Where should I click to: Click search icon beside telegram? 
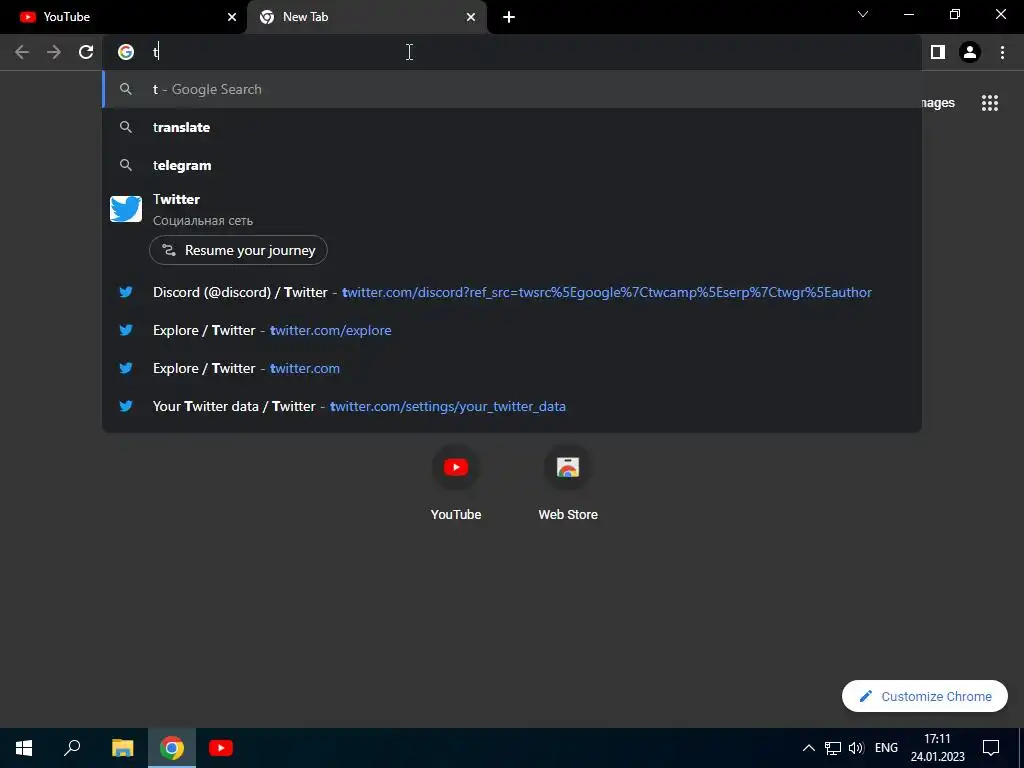point(126,165)
